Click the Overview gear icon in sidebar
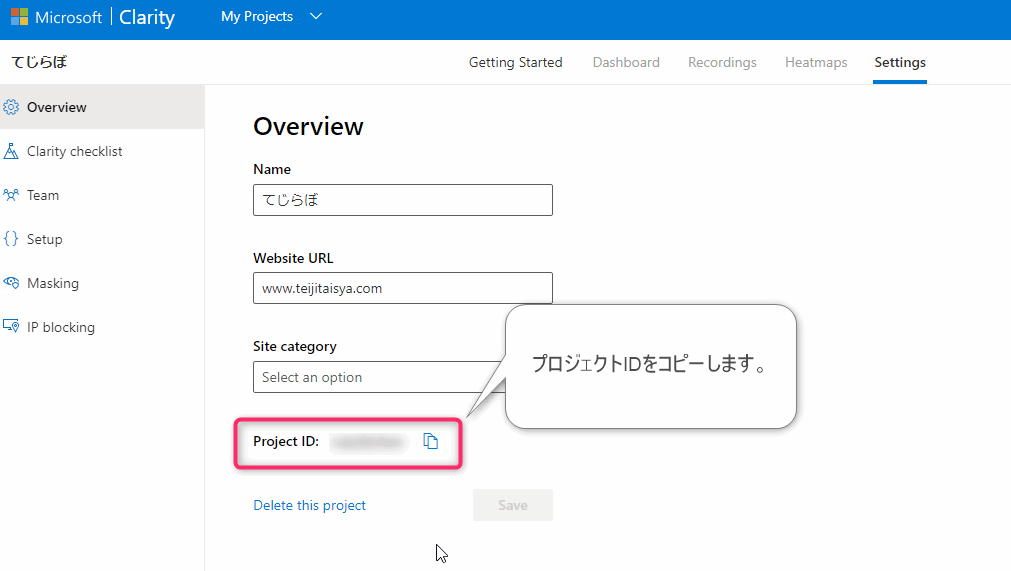The image size is (1011, 571). click(x=11, y=107)
